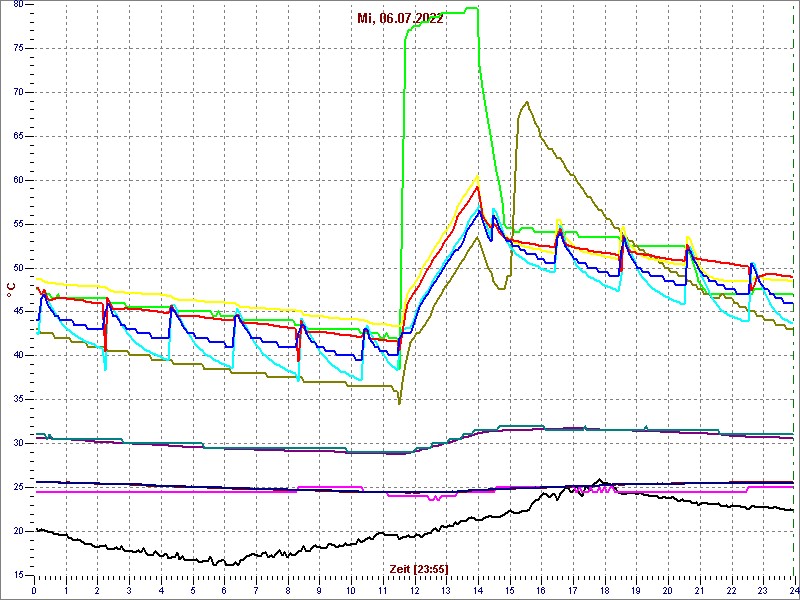
Task: Select the 70 temperature axis label
Action: click(17, 92)
